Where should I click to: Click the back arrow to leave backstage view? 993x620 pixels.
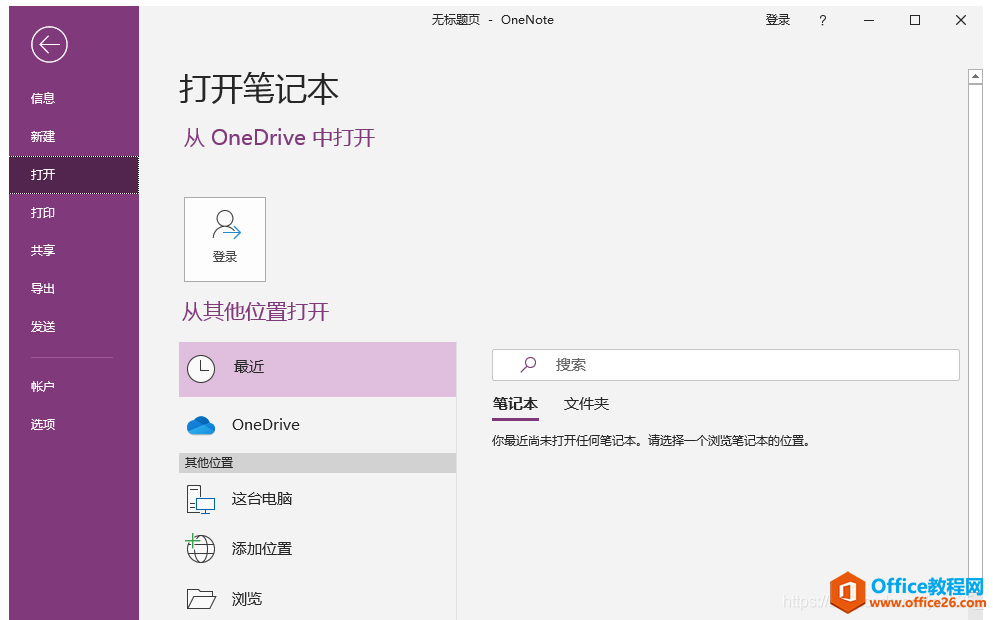pos(48,45)
